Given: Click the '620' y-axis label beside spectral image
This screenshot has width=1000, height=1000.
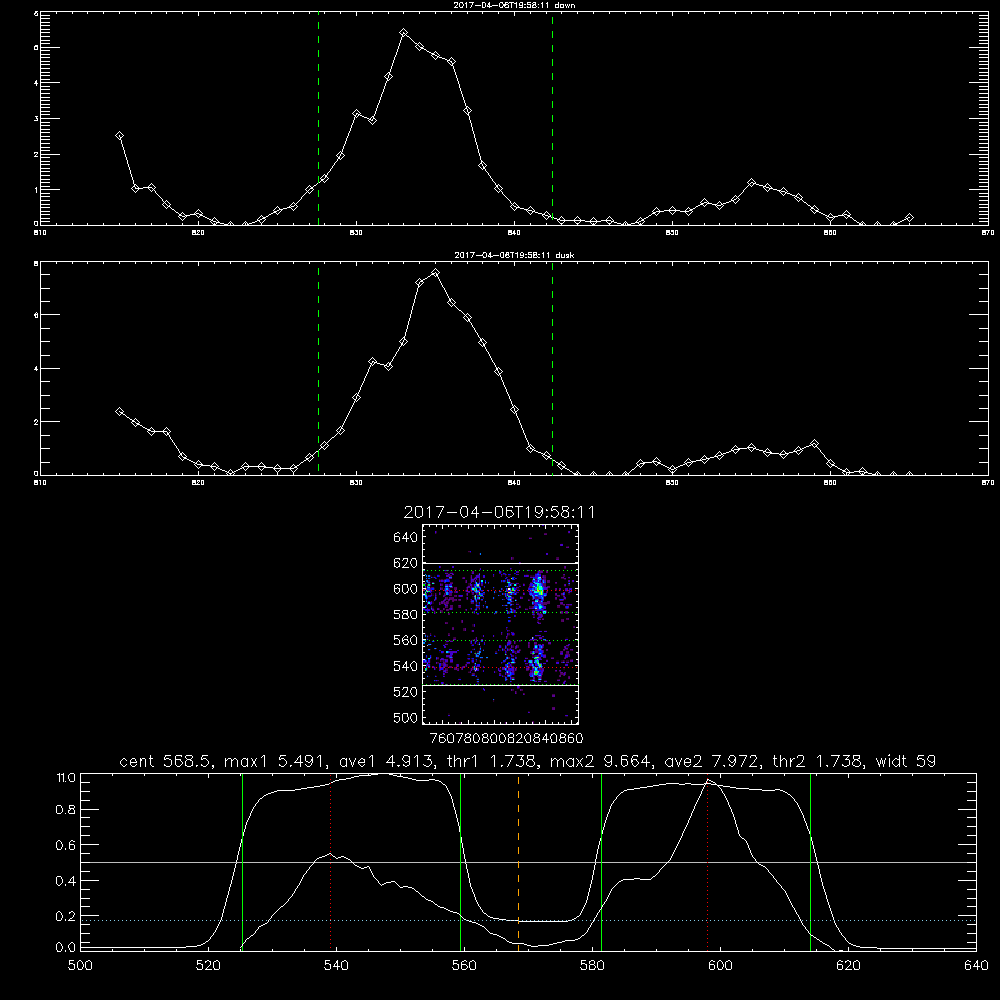Looking at the screenshot, I should pyautogui.click(x=406, y=563).
